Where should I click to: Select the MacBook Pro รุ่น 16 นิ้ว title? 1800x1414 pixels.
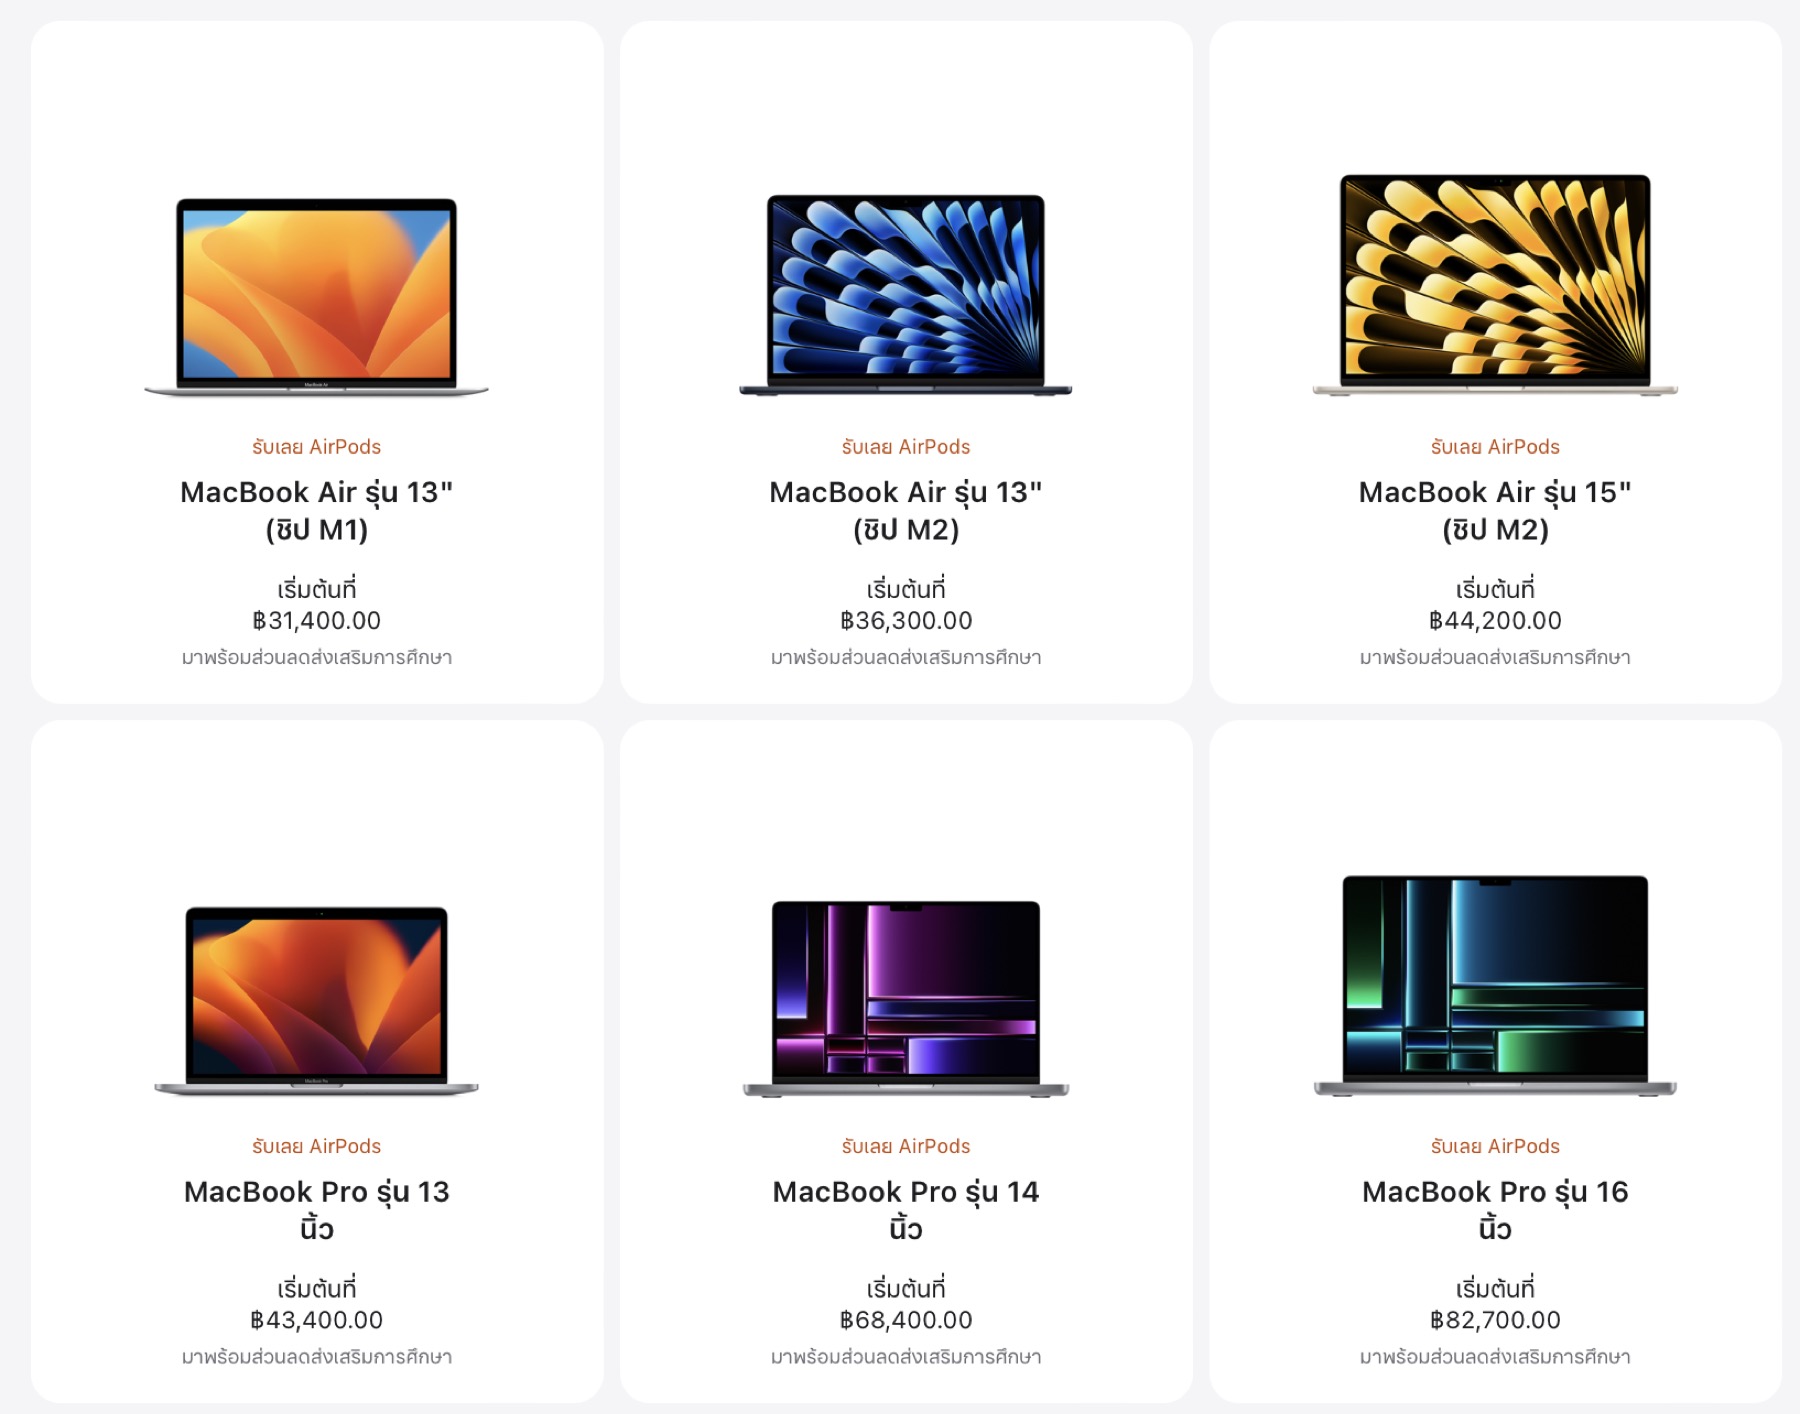pos(1495,1210)
